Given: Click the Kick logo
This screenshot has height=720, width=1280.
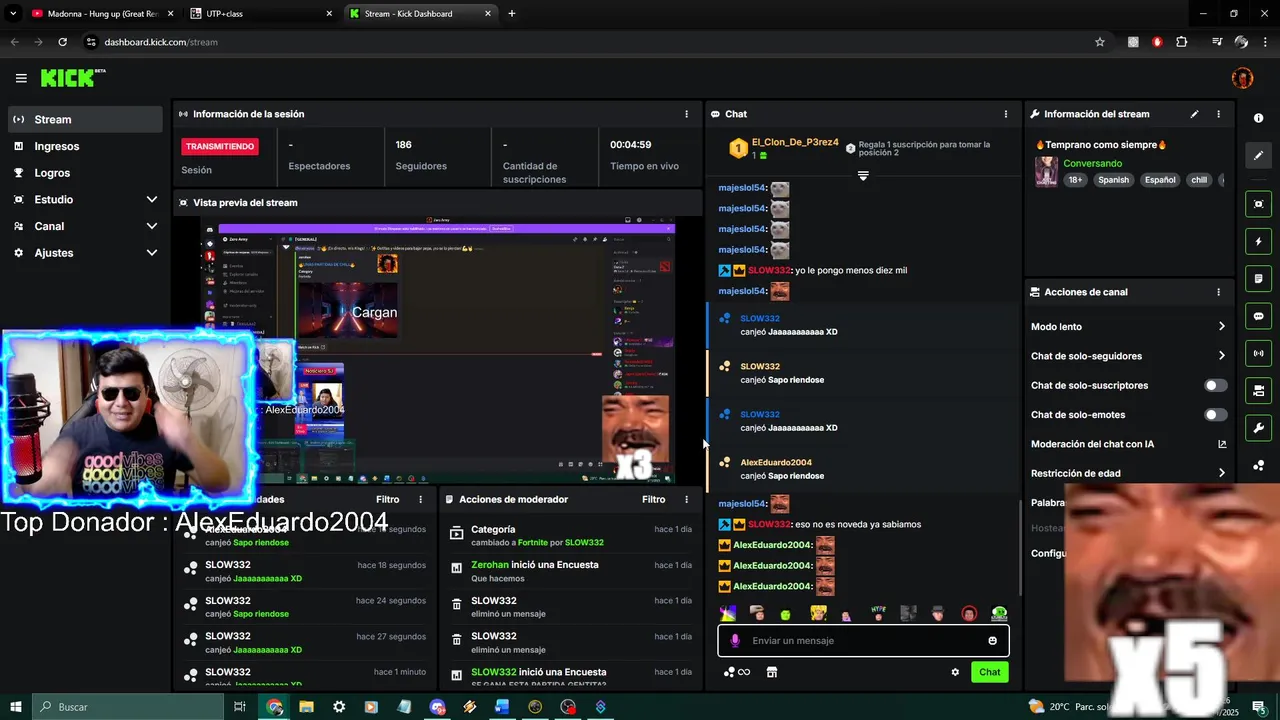Looking at the screenshot, I should pyautogui.click(x=72, y=78).
